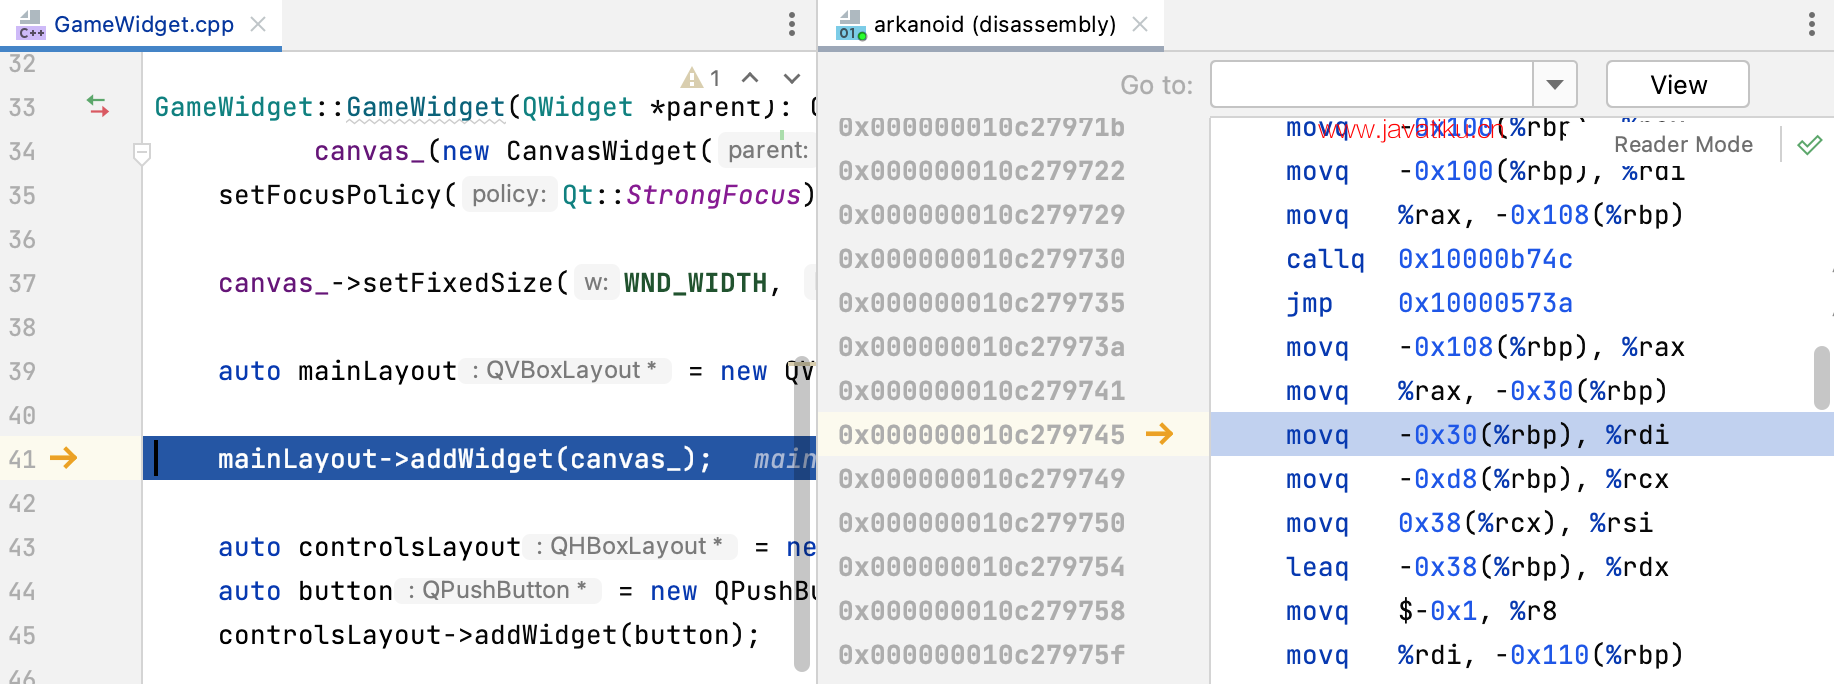Go to previous highlighted problem arrow
This screenshot has width=1834, height=684.
[750, 78]
